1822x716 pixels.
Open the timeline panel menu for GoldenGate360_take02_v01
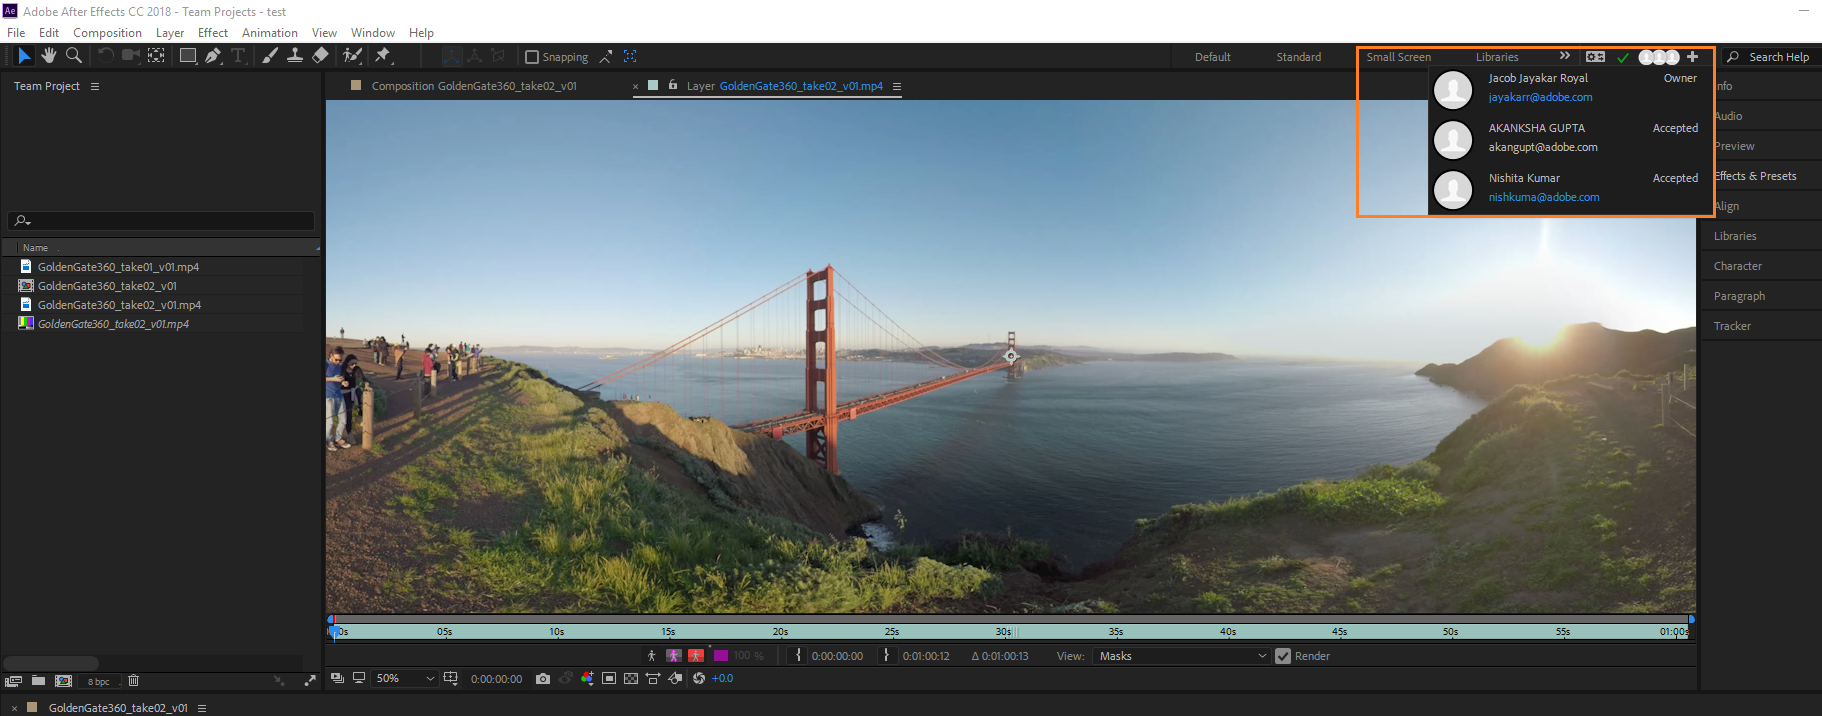pos(202,707)
